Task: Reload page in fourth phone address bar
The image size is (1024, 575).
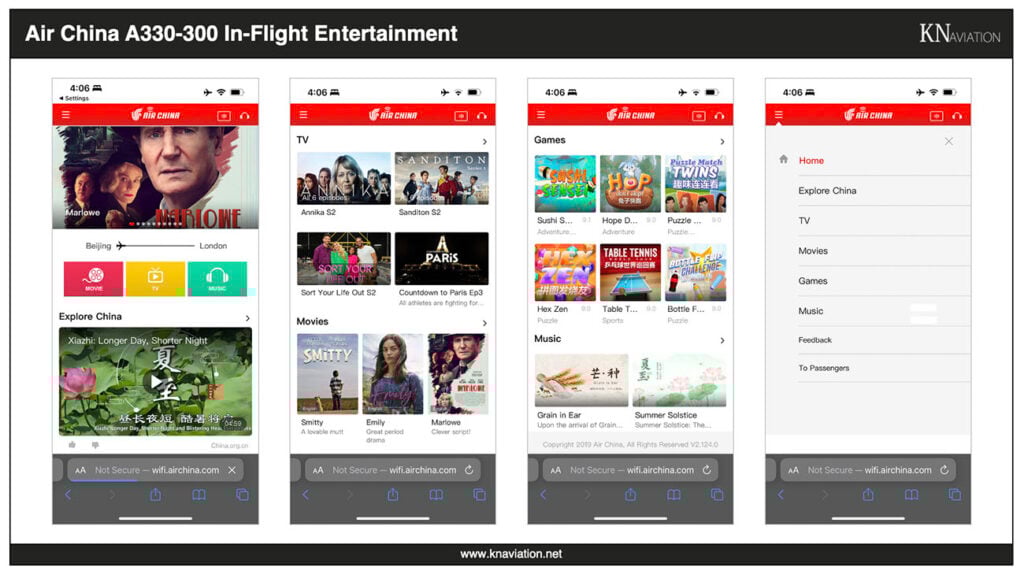Action: point(944,470)
